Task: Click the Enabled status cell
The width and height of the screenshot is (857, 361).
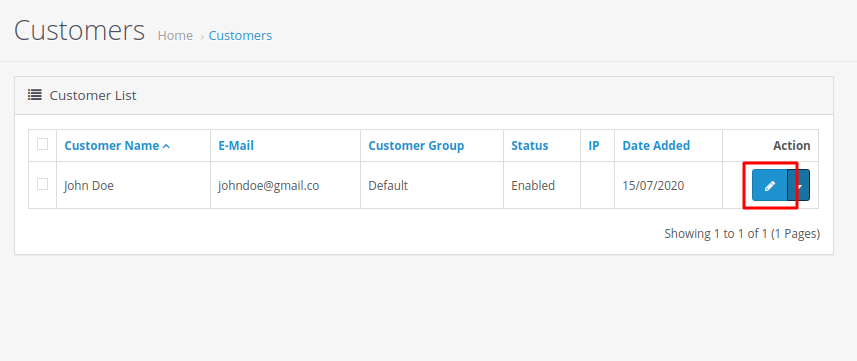Action: tap(542, 185)
